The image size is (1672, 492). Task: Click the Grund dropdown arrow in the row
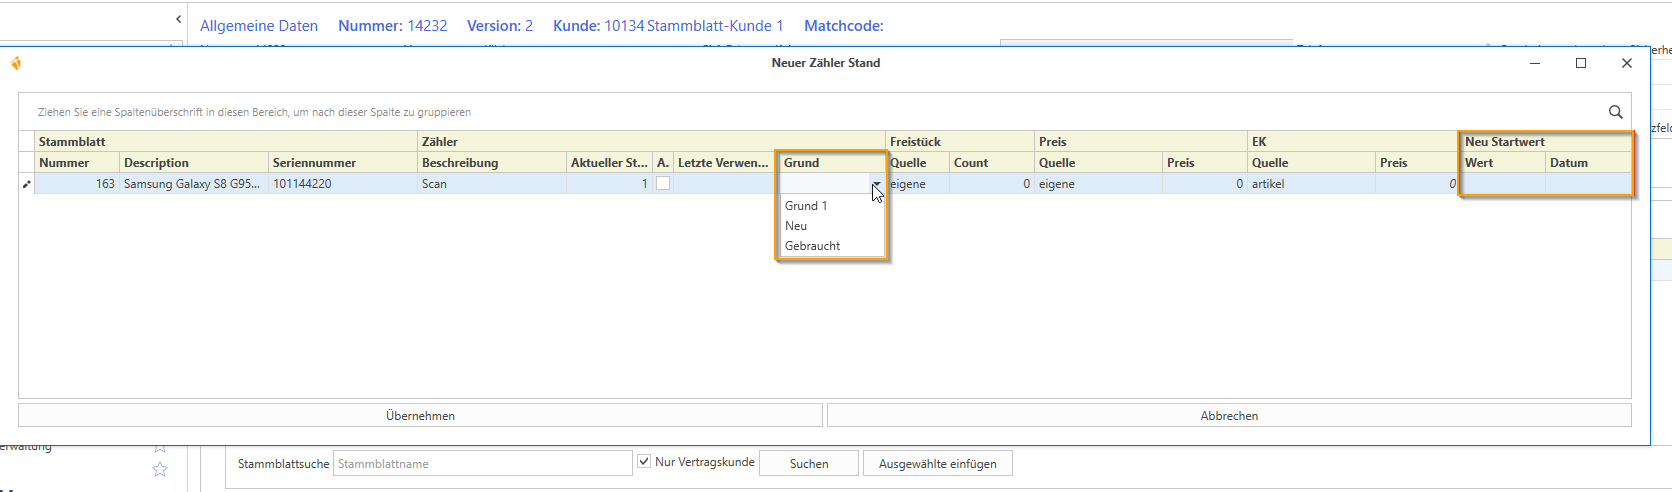click(876, 185)
